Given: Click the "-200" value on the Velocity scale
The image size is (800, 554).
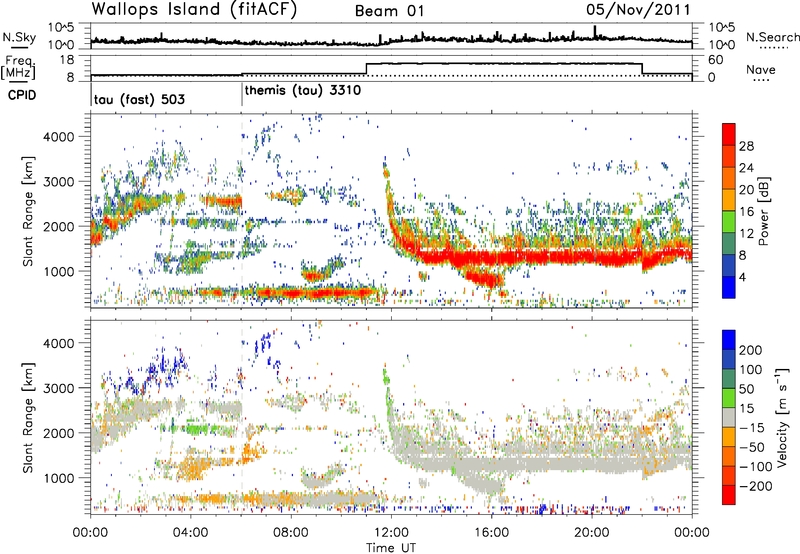Looking at the screenshot, I should [x=756, y=486].
